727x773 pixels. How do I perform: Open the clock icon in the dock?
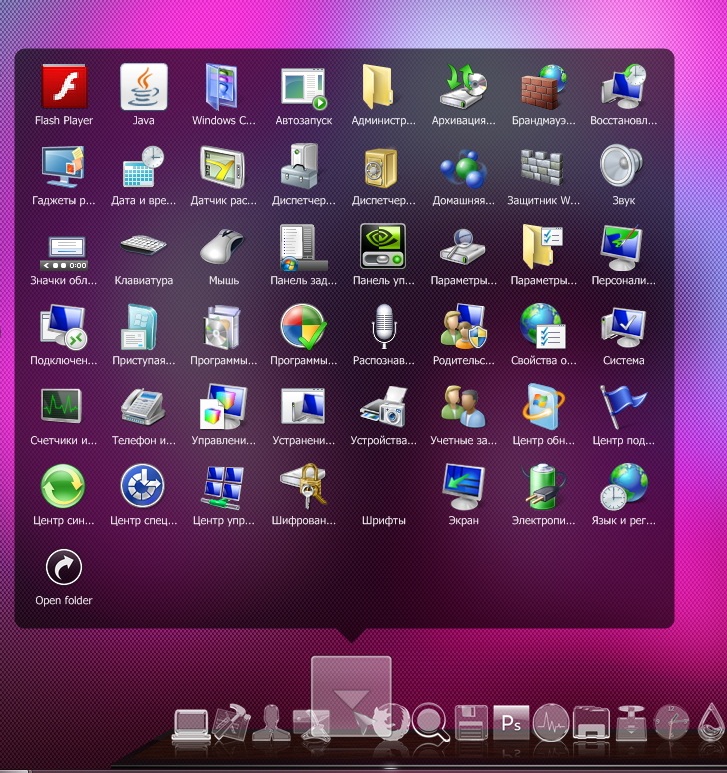click(671, 722)
